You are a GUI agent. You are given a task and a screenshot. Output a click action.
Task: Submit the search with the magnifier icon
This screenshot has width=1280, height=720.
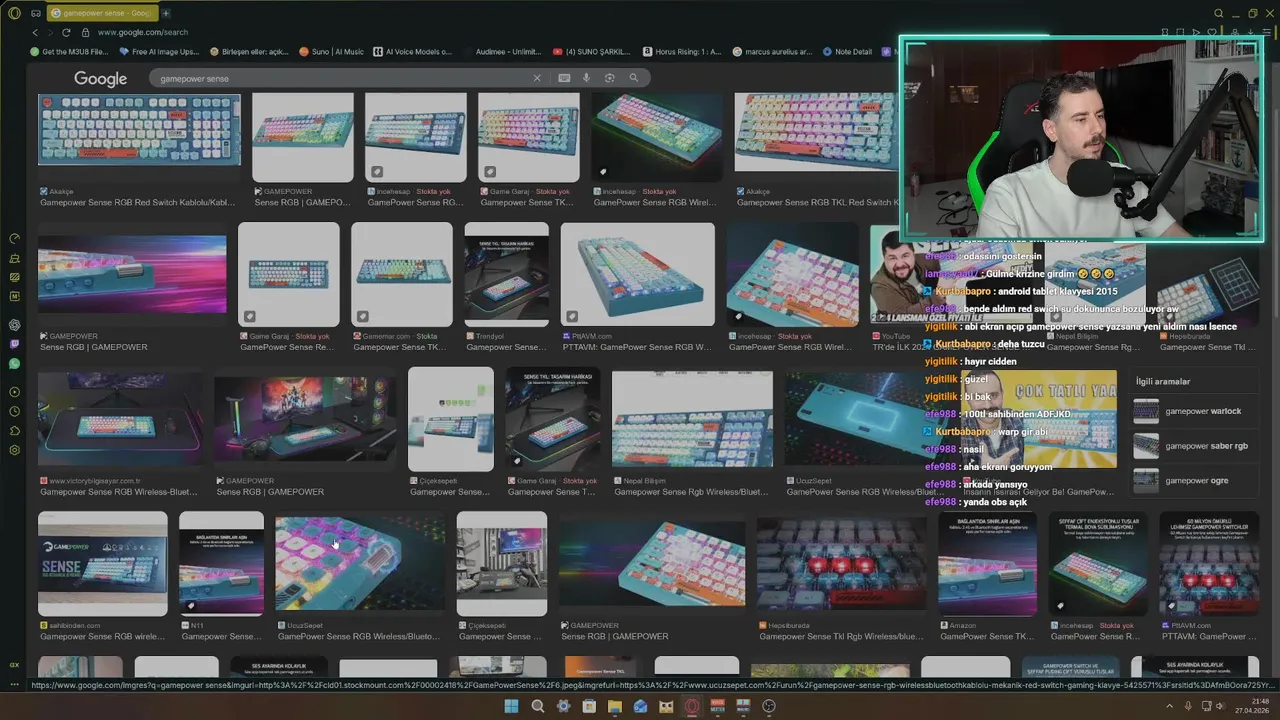(x=633, y=78)
